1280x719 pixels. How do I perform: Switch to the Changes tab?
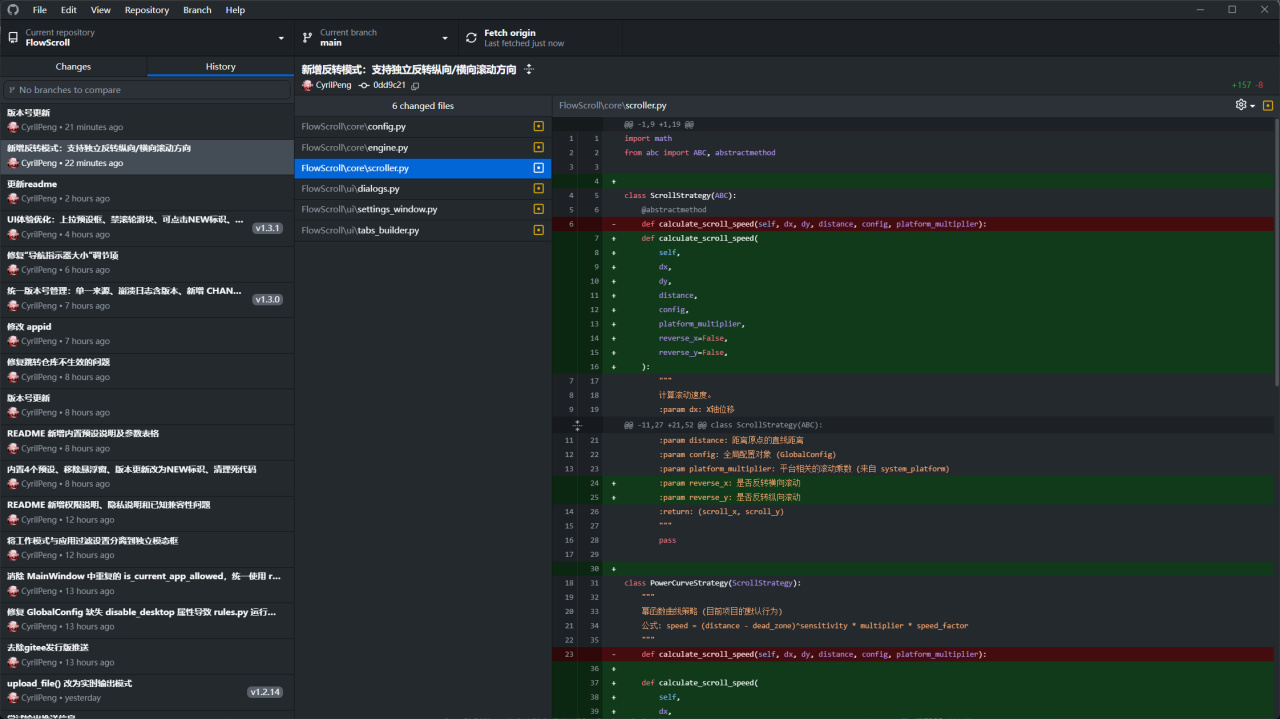(73, 67)
